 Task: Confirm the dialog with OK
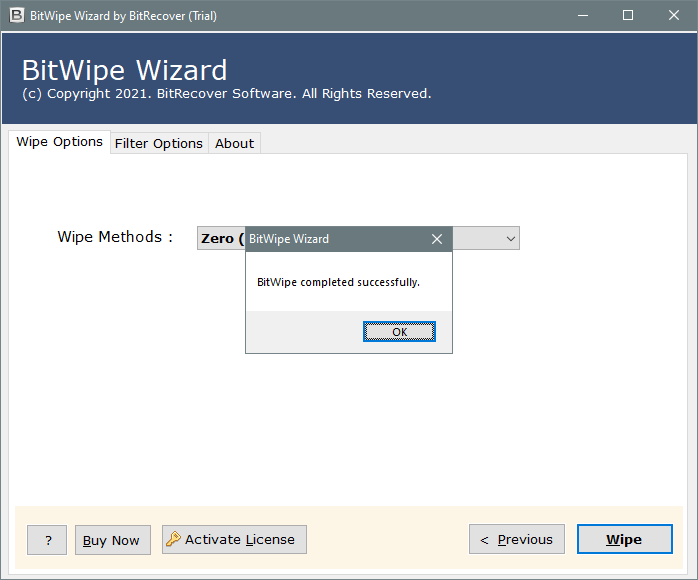click(399, 332)
